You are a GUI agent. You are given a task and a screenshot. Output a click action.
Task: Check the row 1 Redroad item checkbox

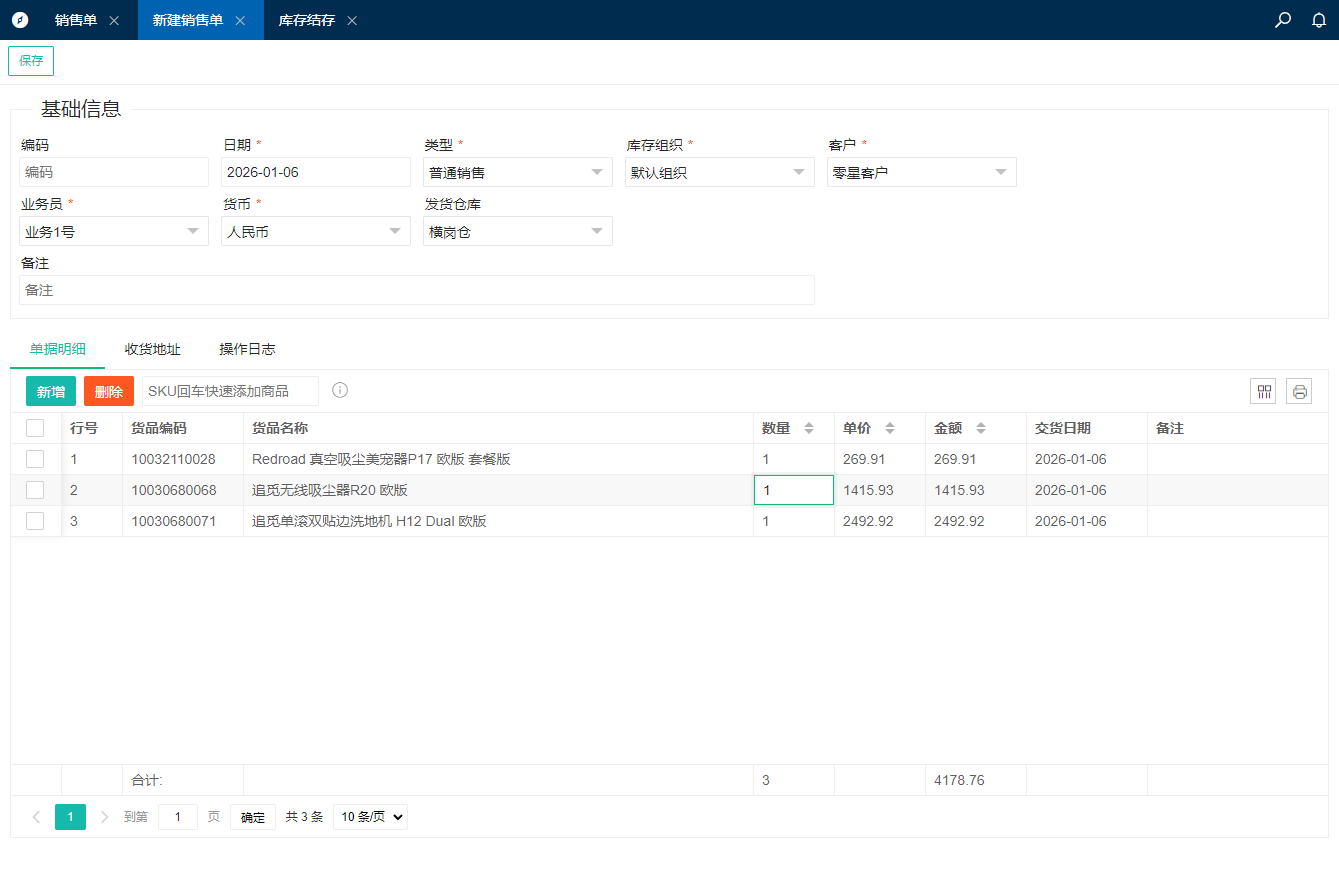click(35, 459)
